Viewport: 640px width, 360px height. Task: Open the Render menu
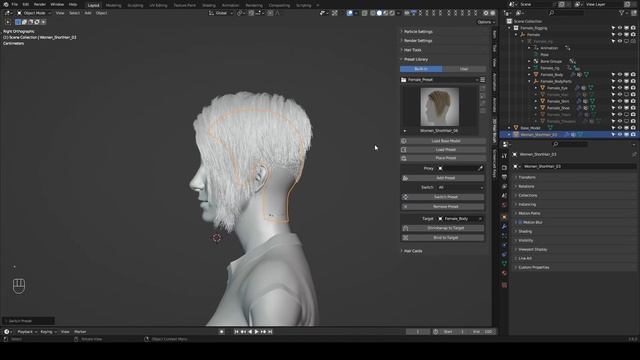coord(40,4)
